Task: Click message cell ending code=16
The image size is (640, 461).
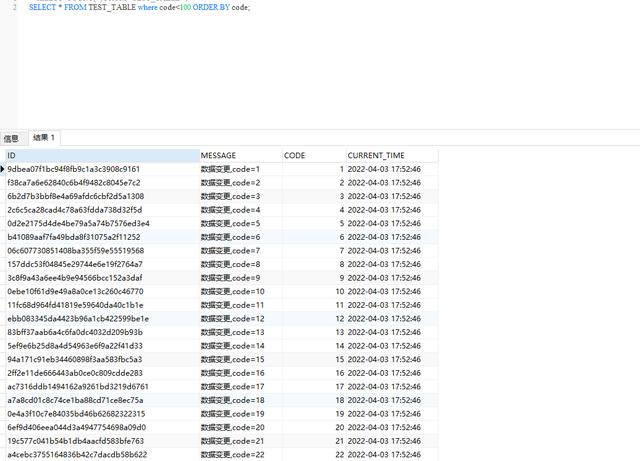Action: pos(240,373)
